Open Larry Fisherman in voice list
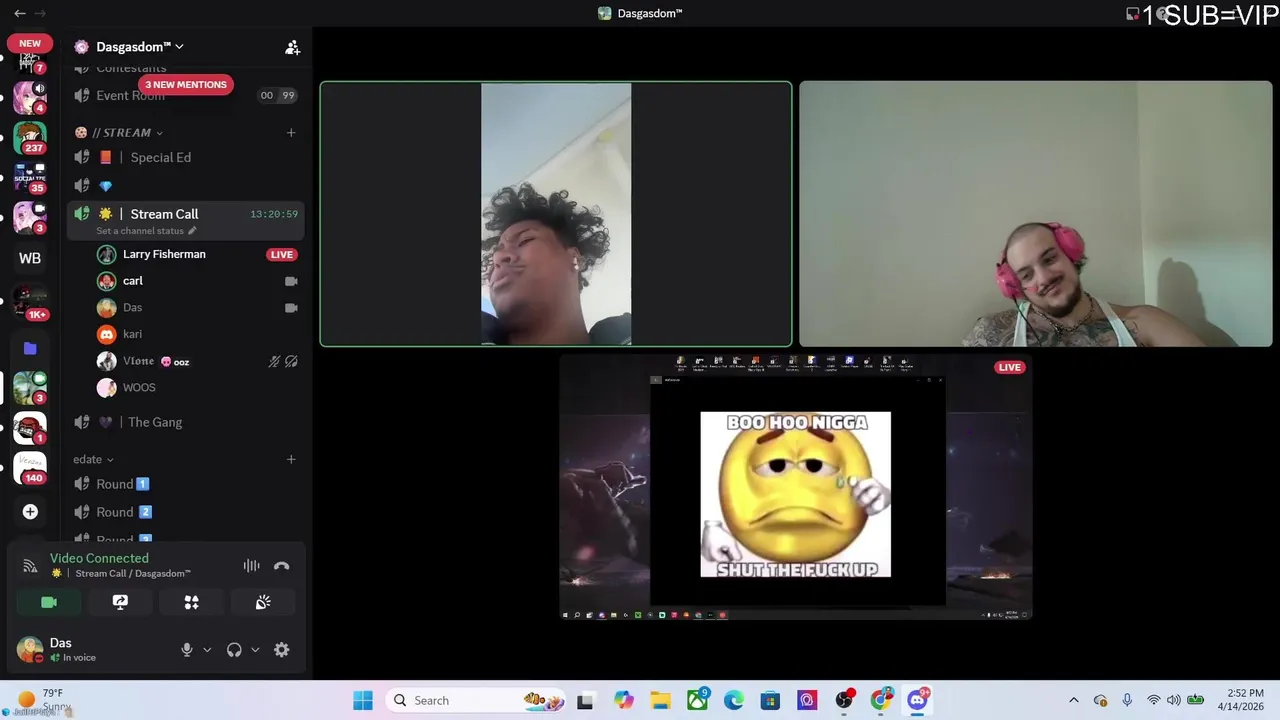The width and height of the screenshot is (1280, 720). [164, 254]
